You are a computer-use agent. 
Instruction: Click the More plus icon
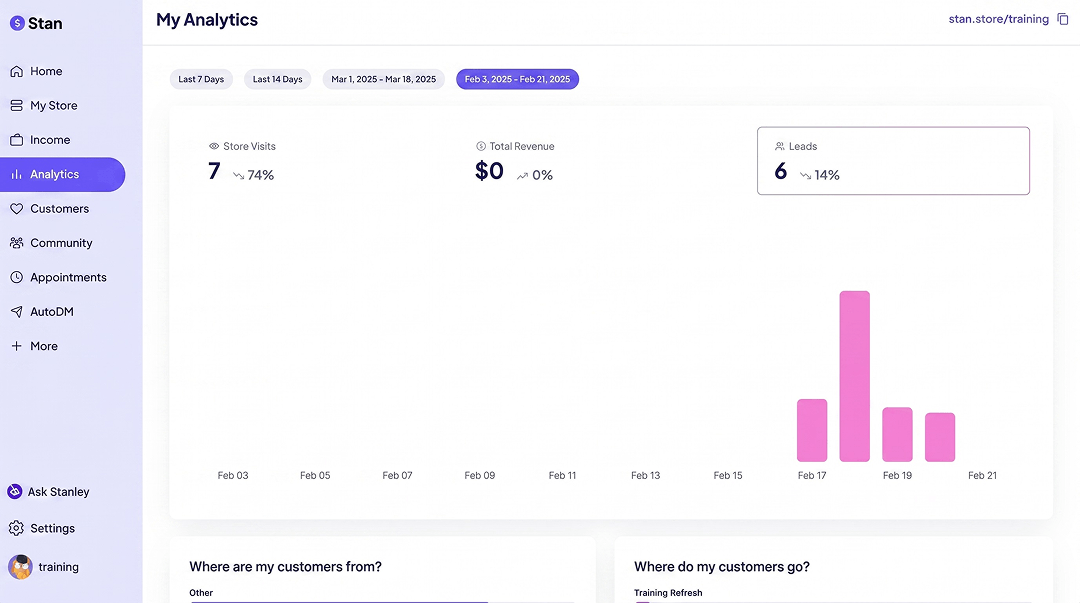(17, 346)
